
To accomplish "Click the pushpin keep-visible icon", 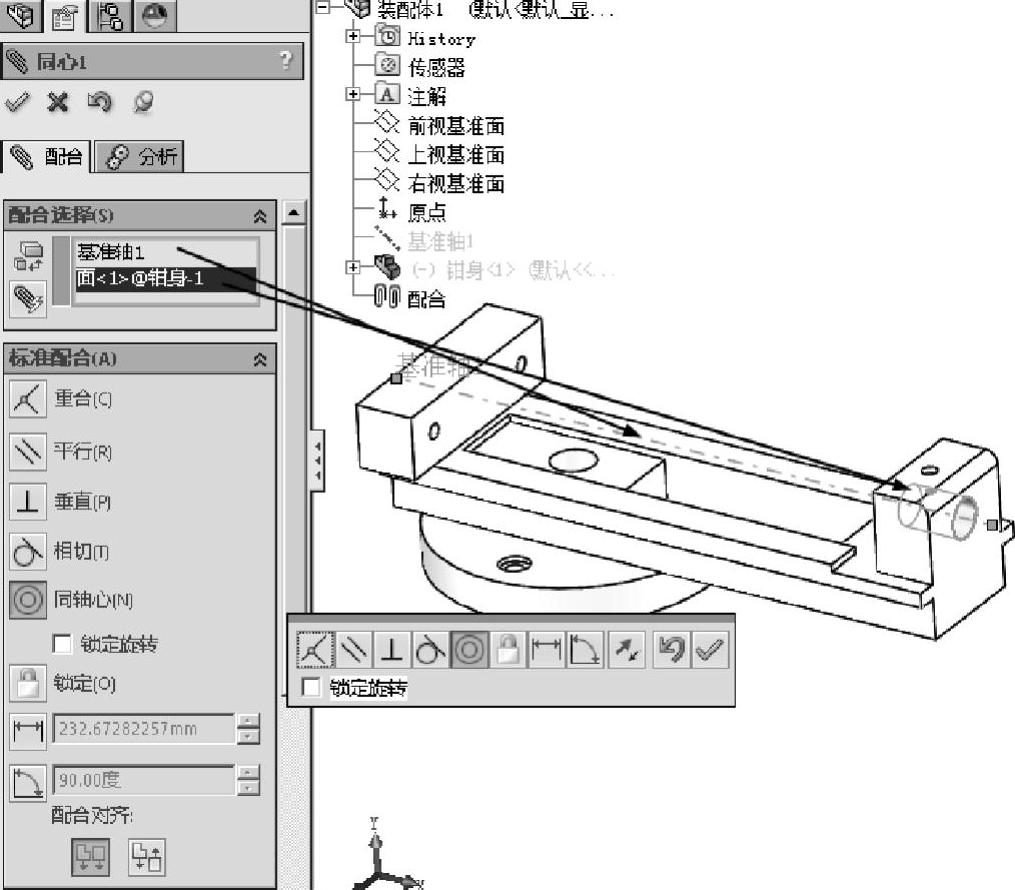I will click(142, 102).
